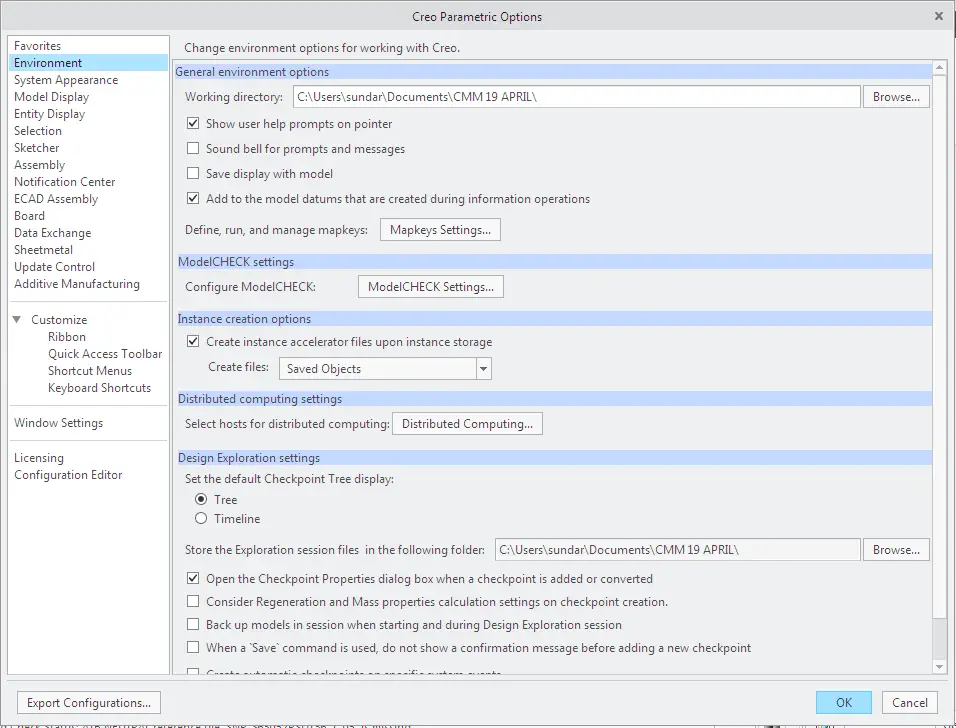Click Distributed Computing button
Viewport: 956px width, 728px height.
click(x=467, y=424)
